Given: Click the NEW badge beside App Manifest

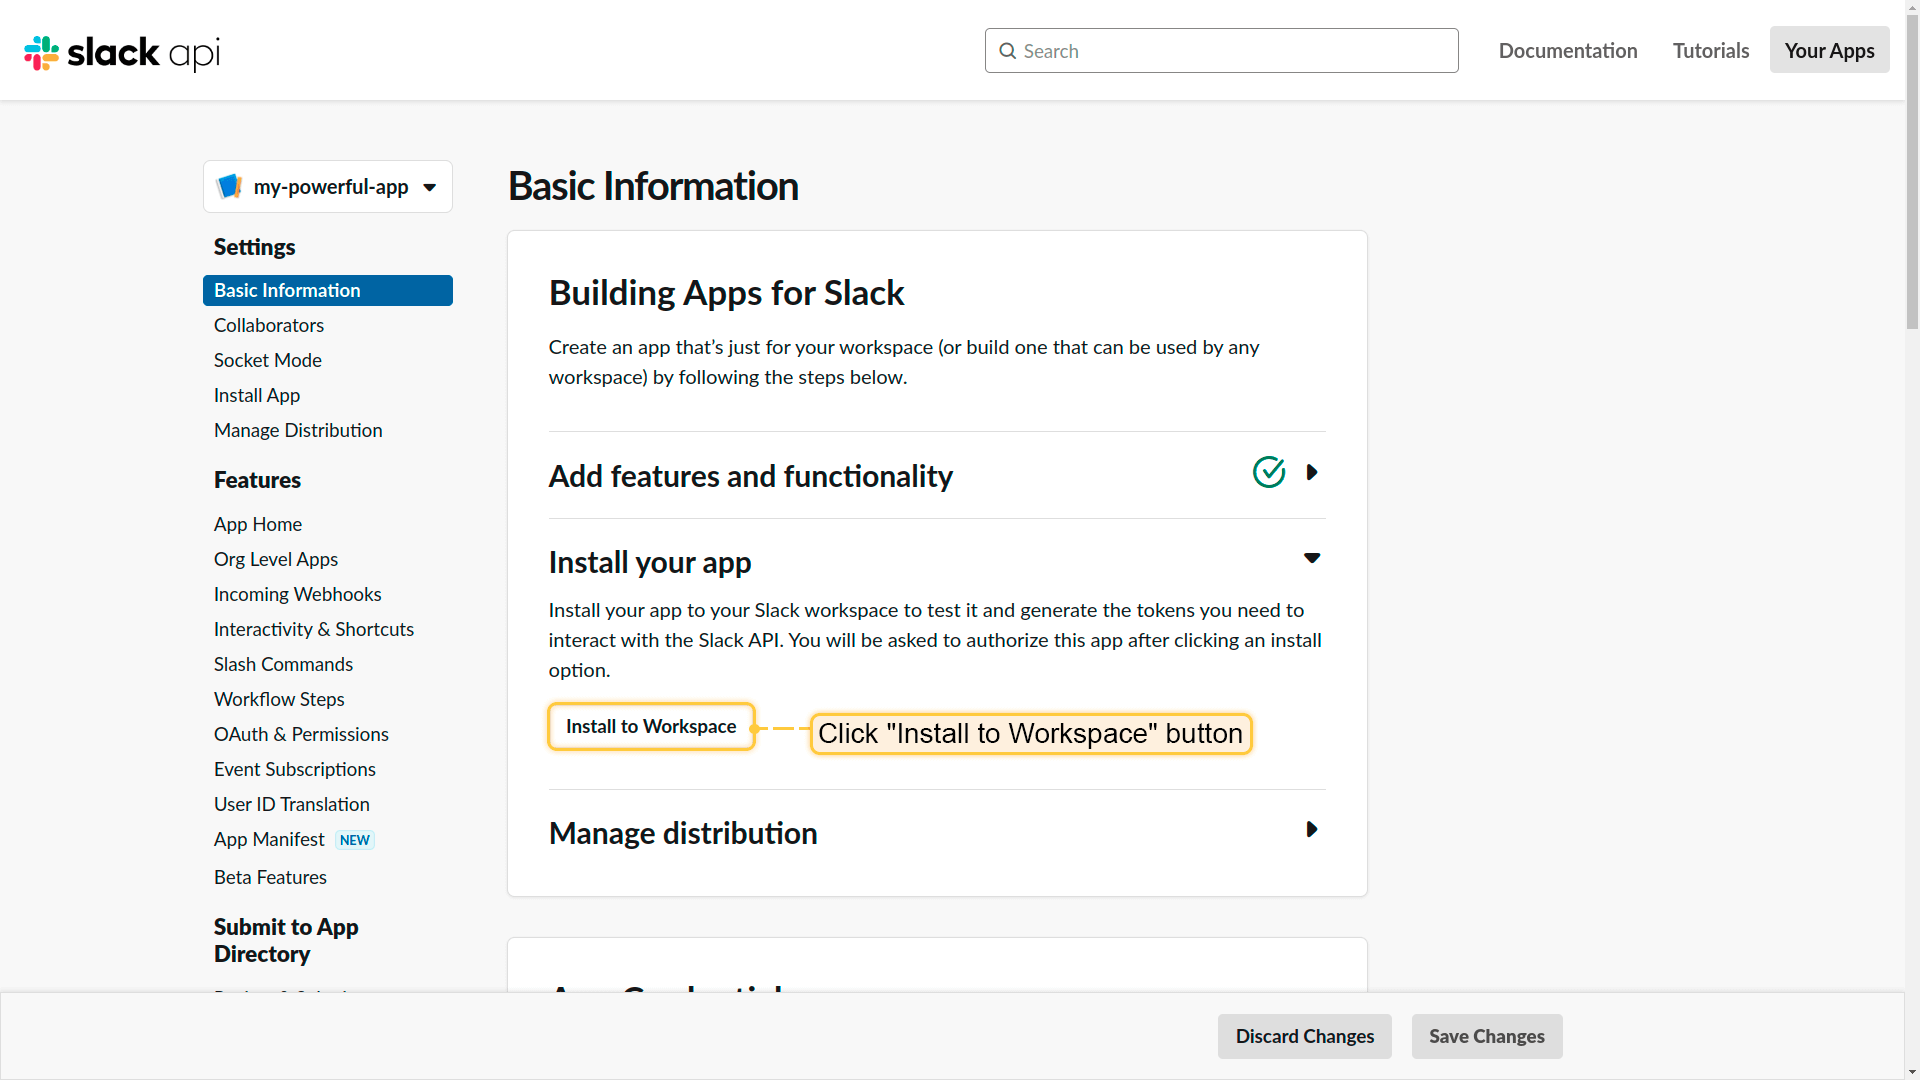Looking at the screenshot, I should 354,840.
